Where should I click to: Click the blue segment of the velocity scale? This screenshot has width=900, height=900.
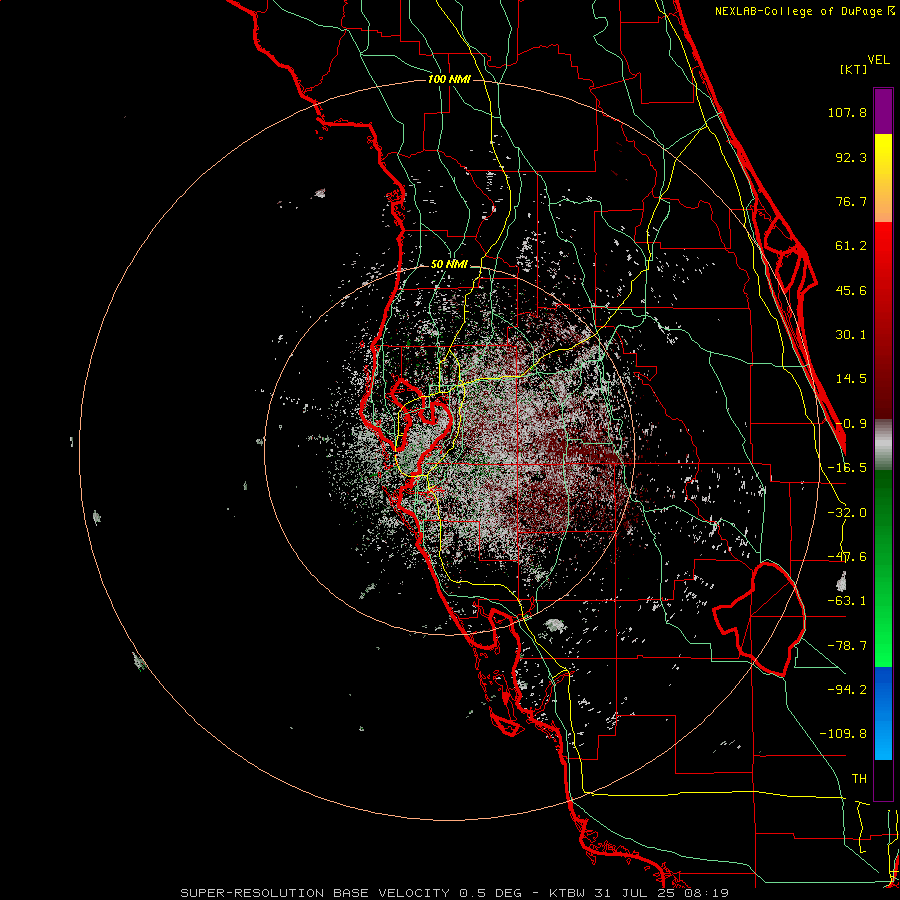click(x=883, y=713)
